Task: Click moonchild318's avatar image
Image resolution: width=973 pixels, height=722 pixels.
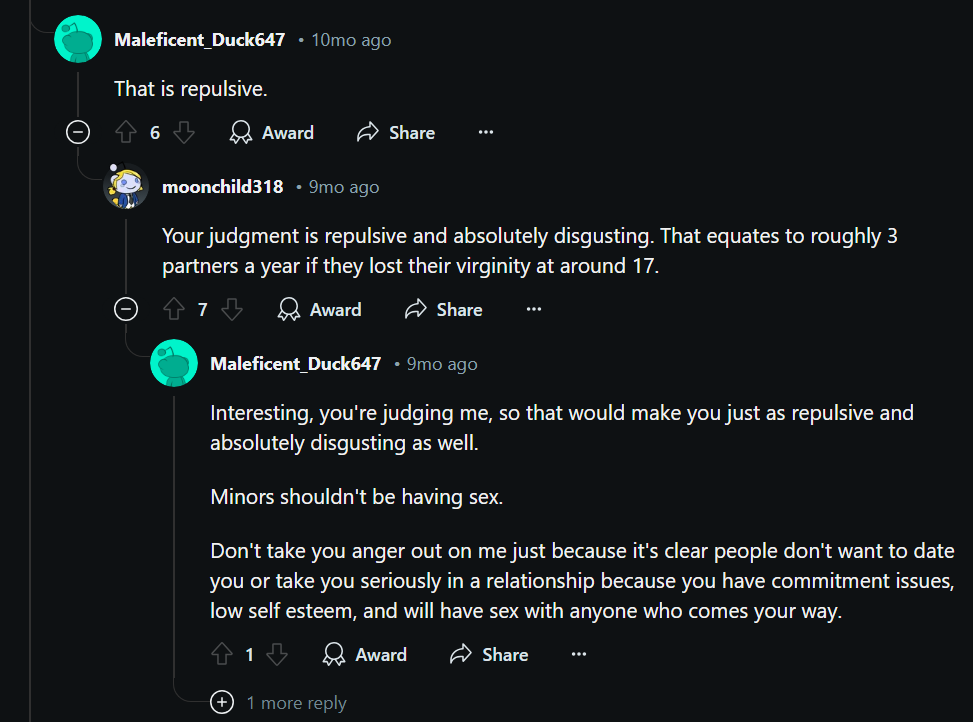Action: (x=126, y=186)
